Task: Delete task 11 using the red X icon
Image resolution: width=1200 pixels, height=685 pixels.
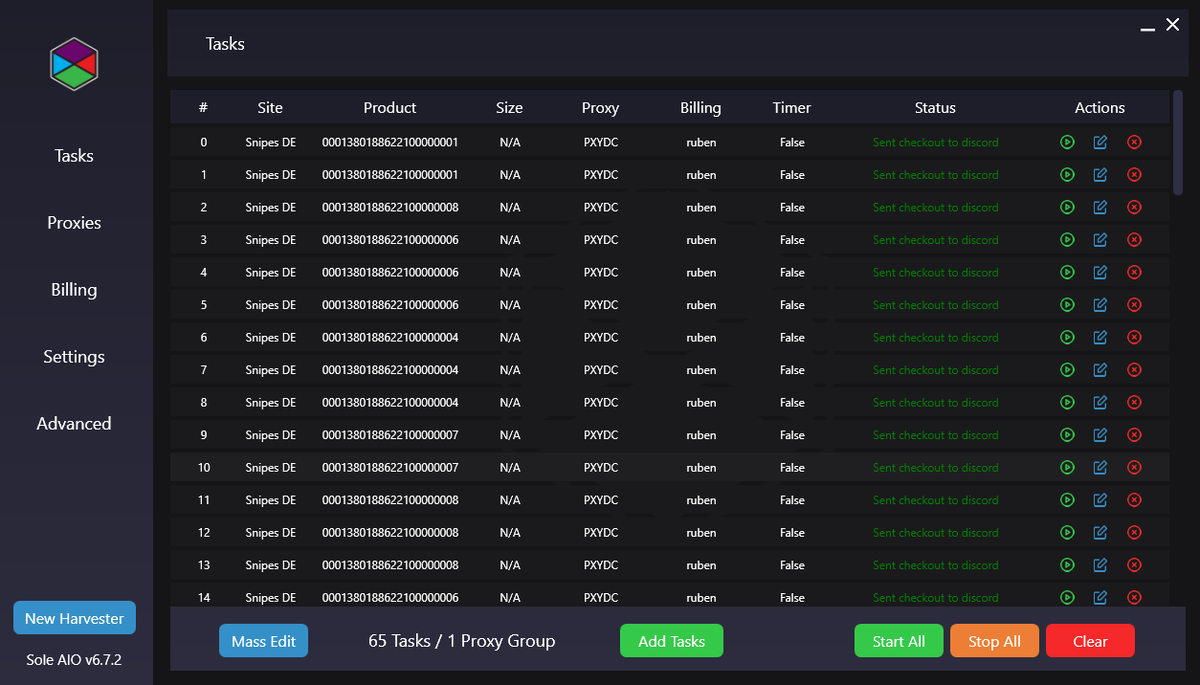Action: coord(1134,500)
